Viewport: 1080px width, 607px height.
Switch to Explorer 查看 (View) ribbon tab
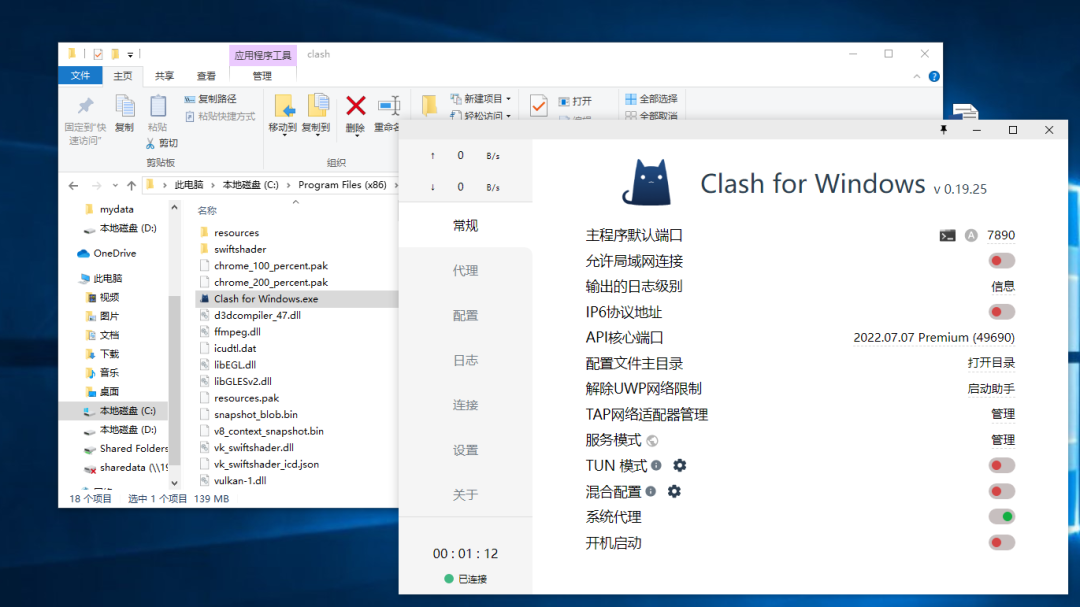pyautogui.click(x=206, y=76)
